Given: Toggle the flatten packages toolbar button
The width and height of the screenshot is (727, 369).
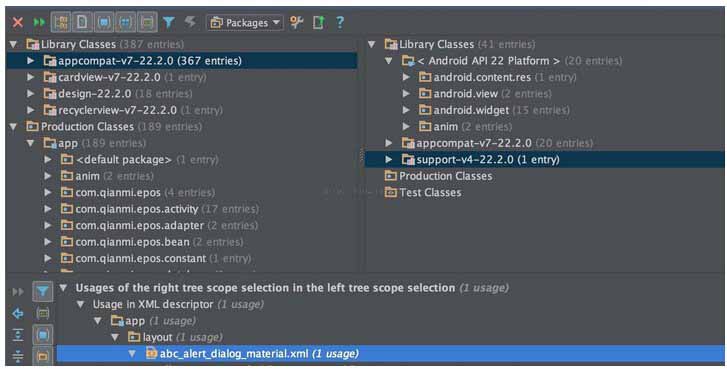Looking at the screenshot, I should [x=61, y=22].
